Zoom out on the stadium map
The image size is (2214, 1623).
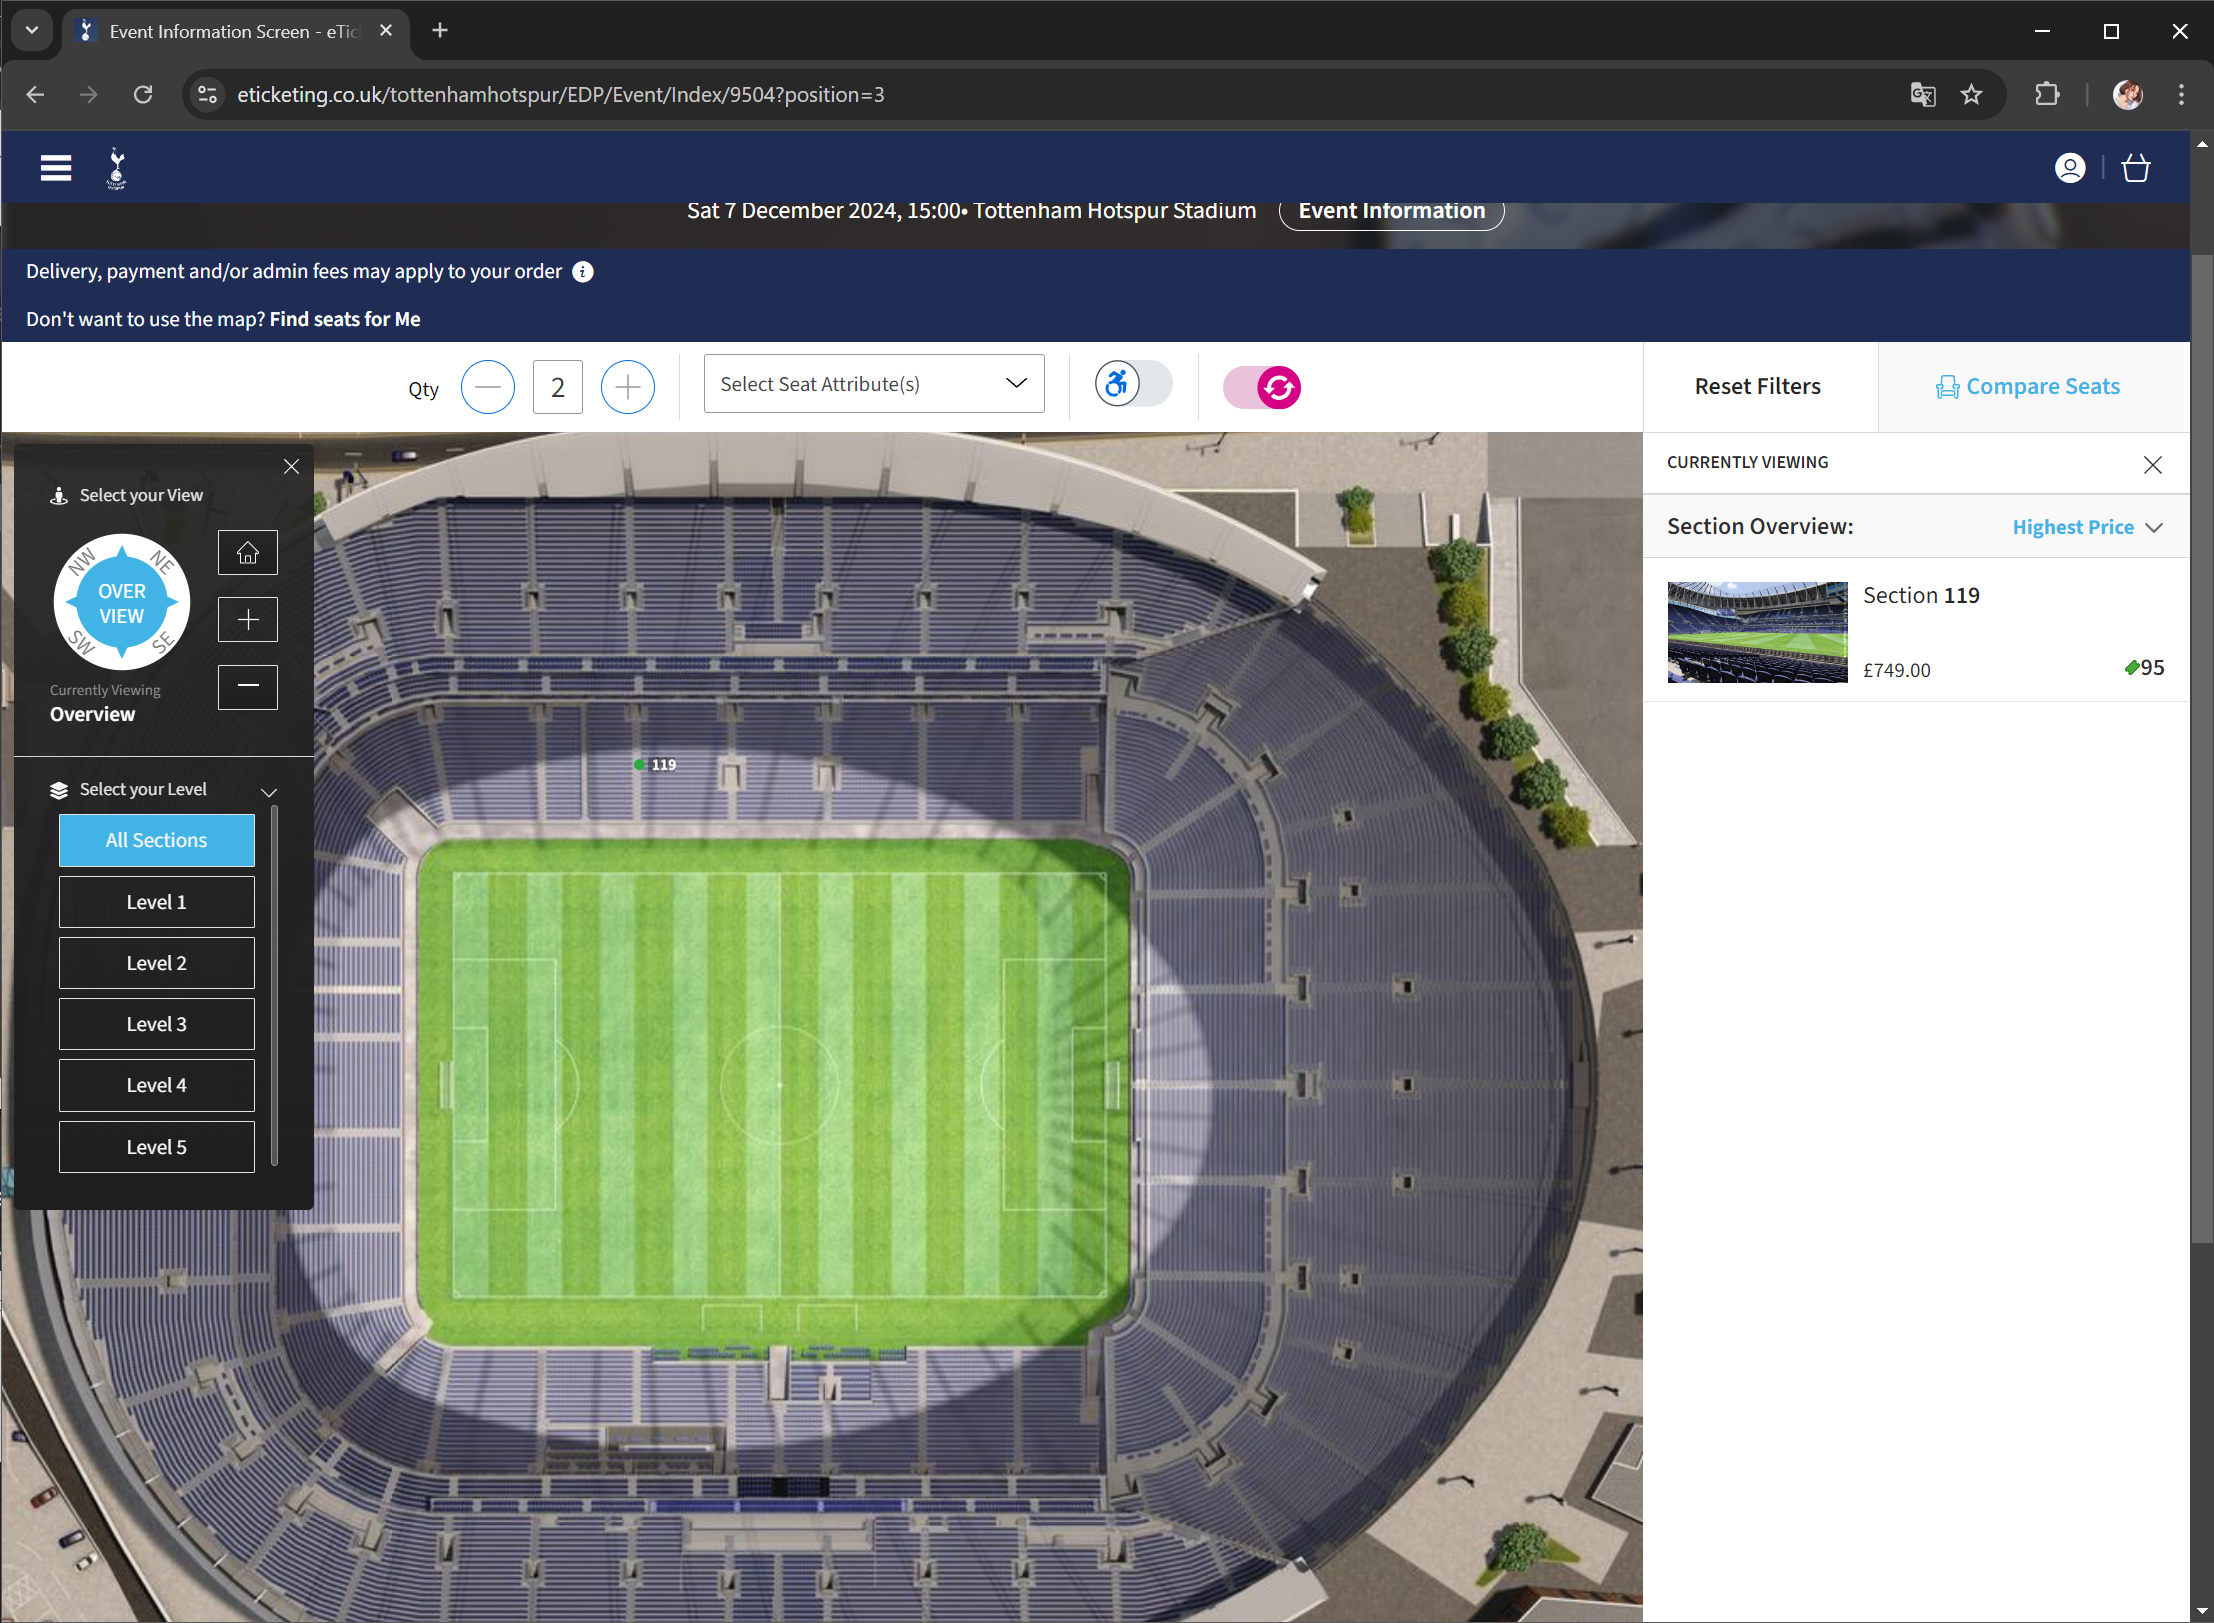[248, 687]
